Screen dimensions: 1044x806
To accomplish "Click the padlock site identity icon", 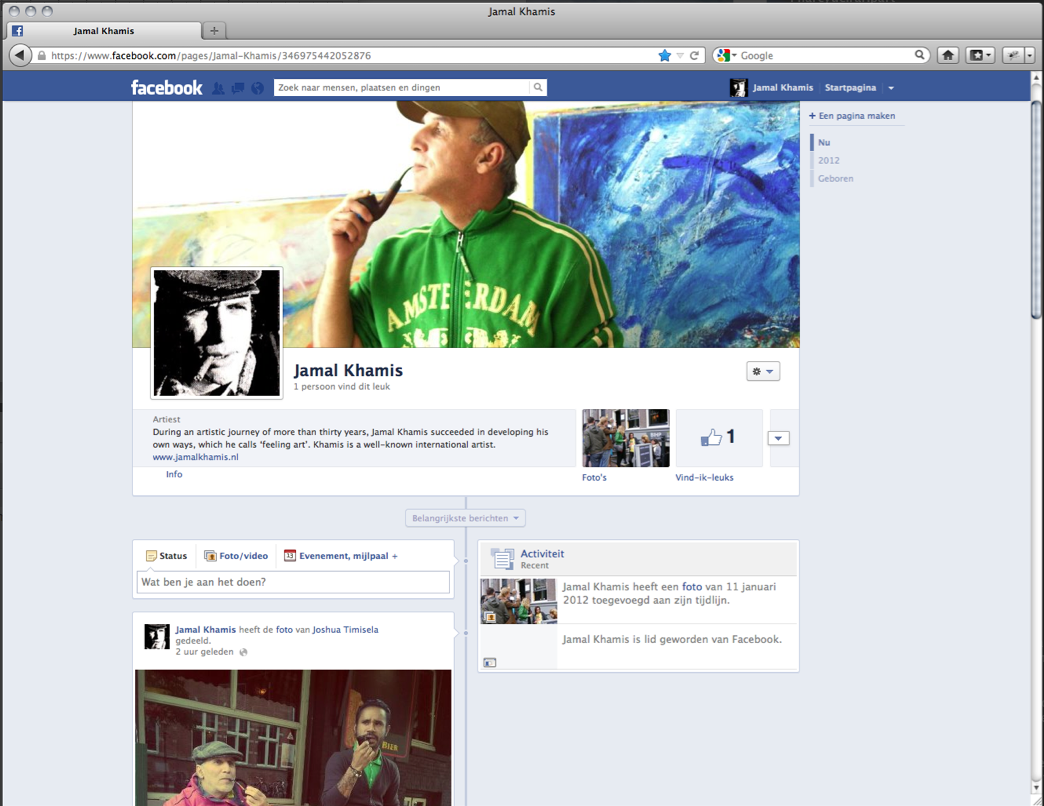I will [x=42, y=56].
